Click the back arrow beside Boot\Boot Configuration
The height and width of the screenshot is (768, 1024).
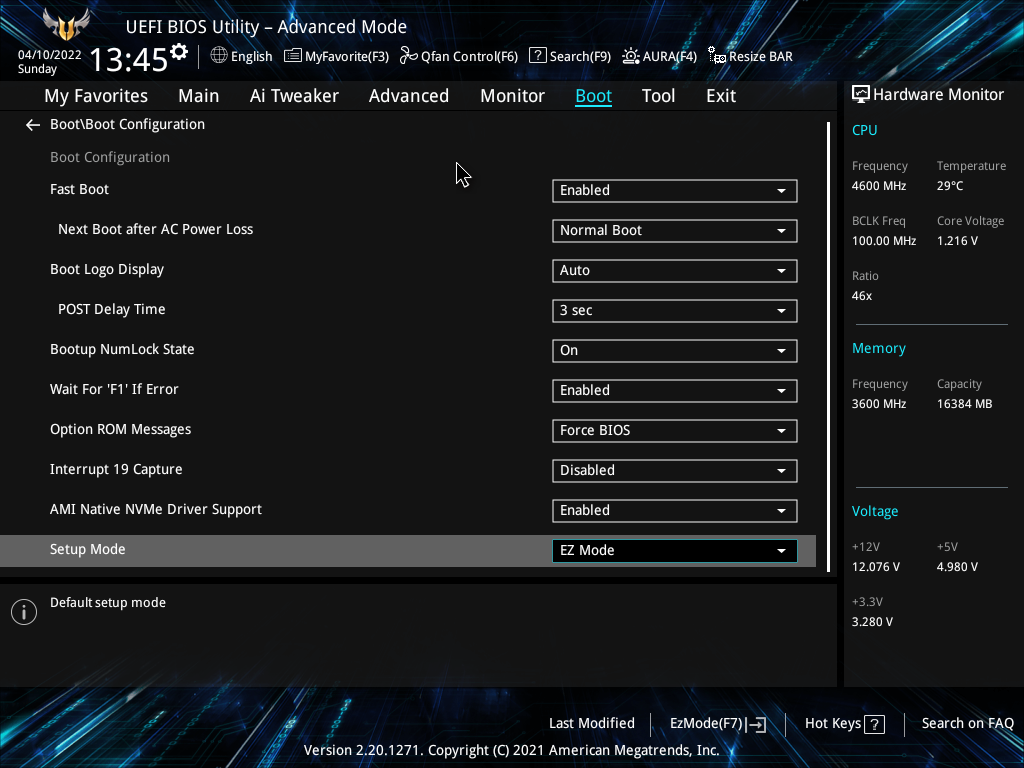33,125
